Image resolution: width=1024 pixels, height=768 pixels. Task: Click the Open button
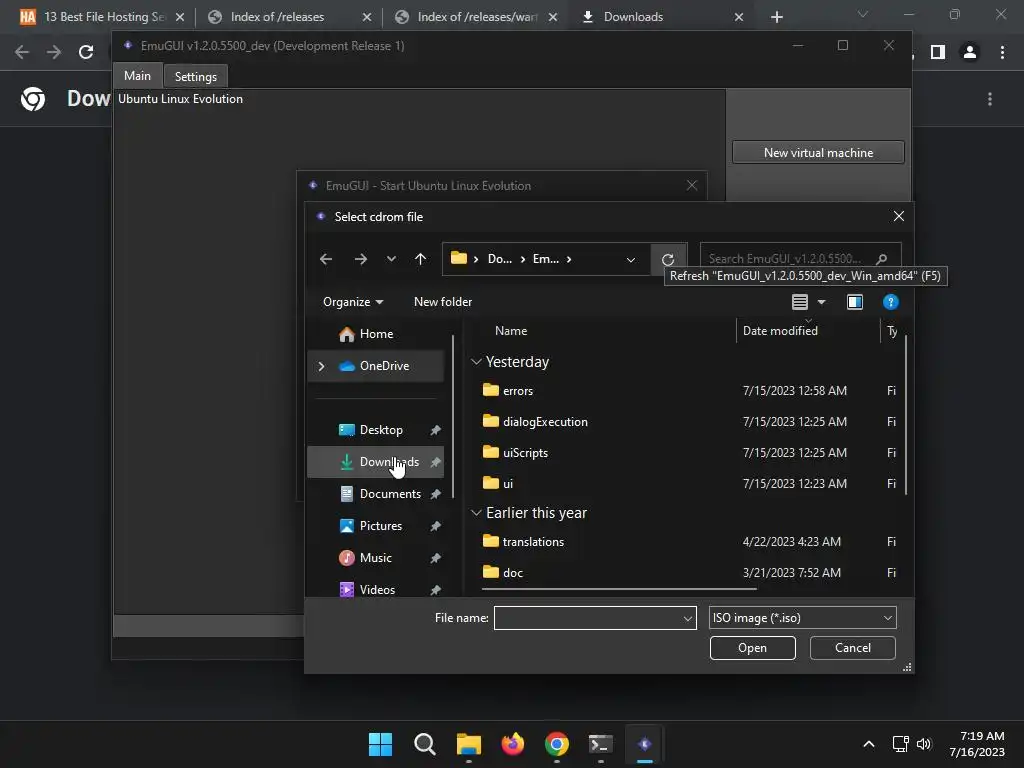752,648
